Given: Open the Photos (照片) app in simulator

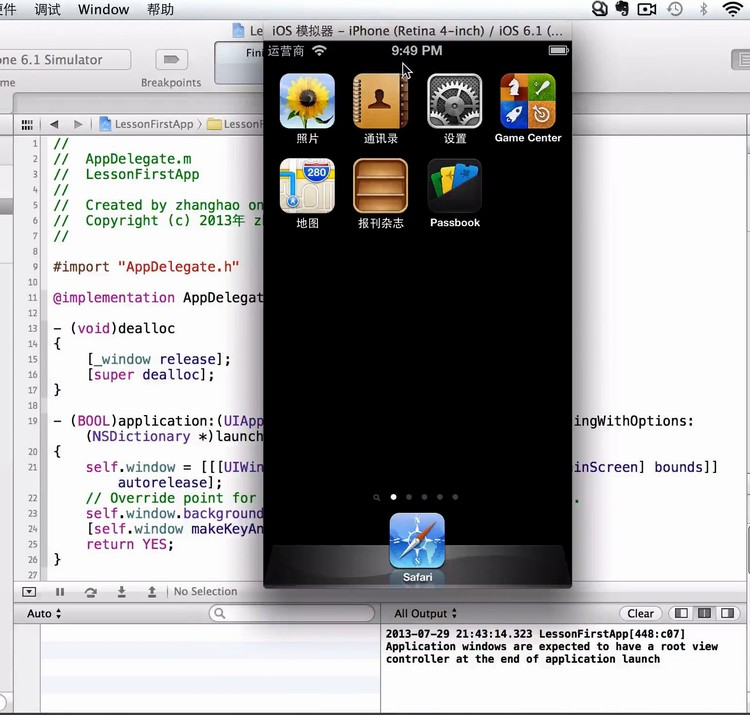Looking at the screenshot, I should point(307,101).
